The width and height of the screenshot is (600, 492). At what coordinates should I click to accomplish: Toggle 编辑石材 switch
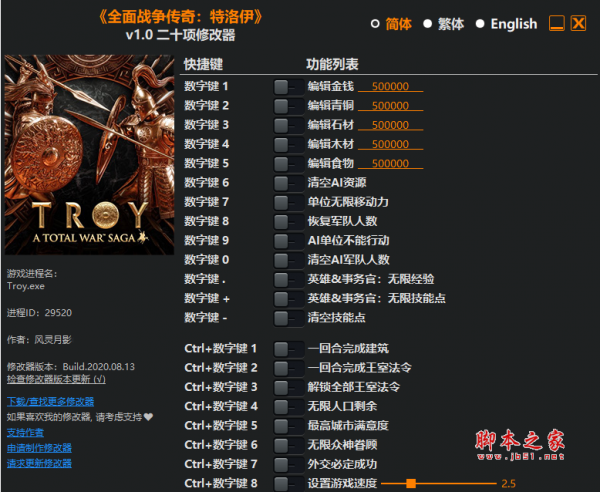[x=289, y=125]
